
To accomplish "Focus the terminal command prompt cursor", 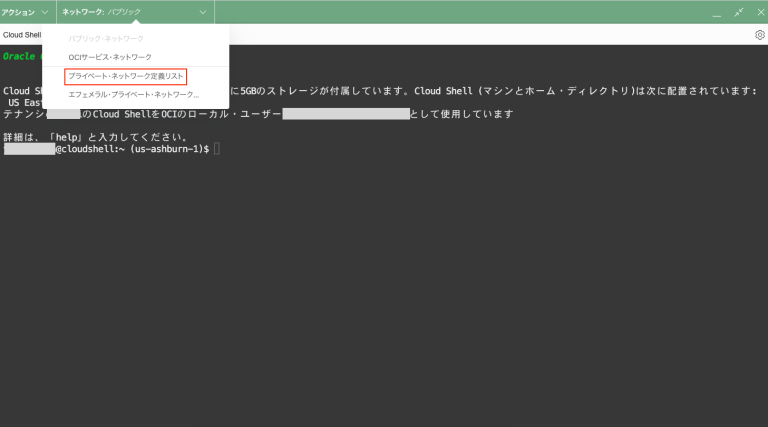I will (x=216, y=149).
